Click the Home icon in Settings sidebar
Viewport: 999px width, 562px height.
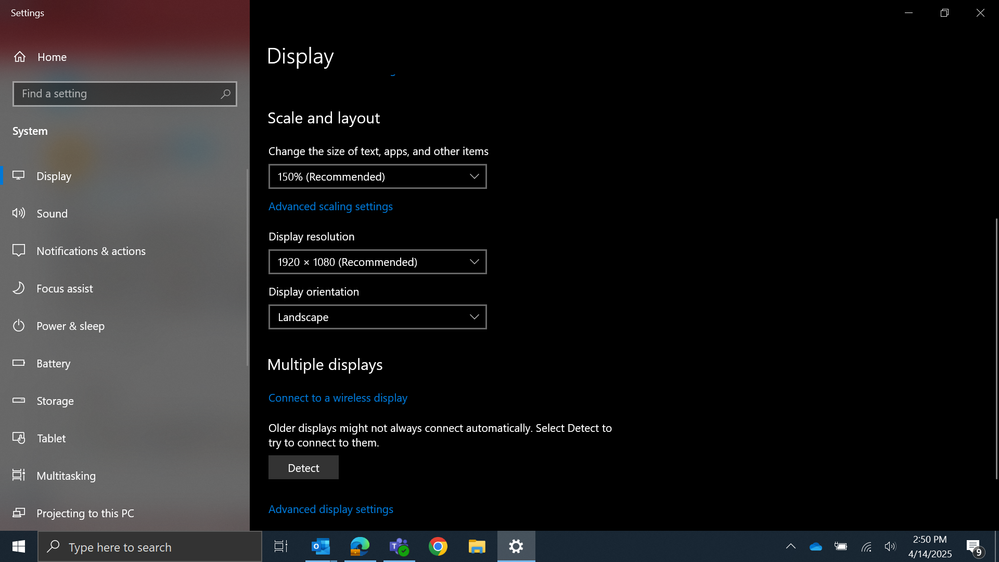pyautogui.click(x=20, y=57)
